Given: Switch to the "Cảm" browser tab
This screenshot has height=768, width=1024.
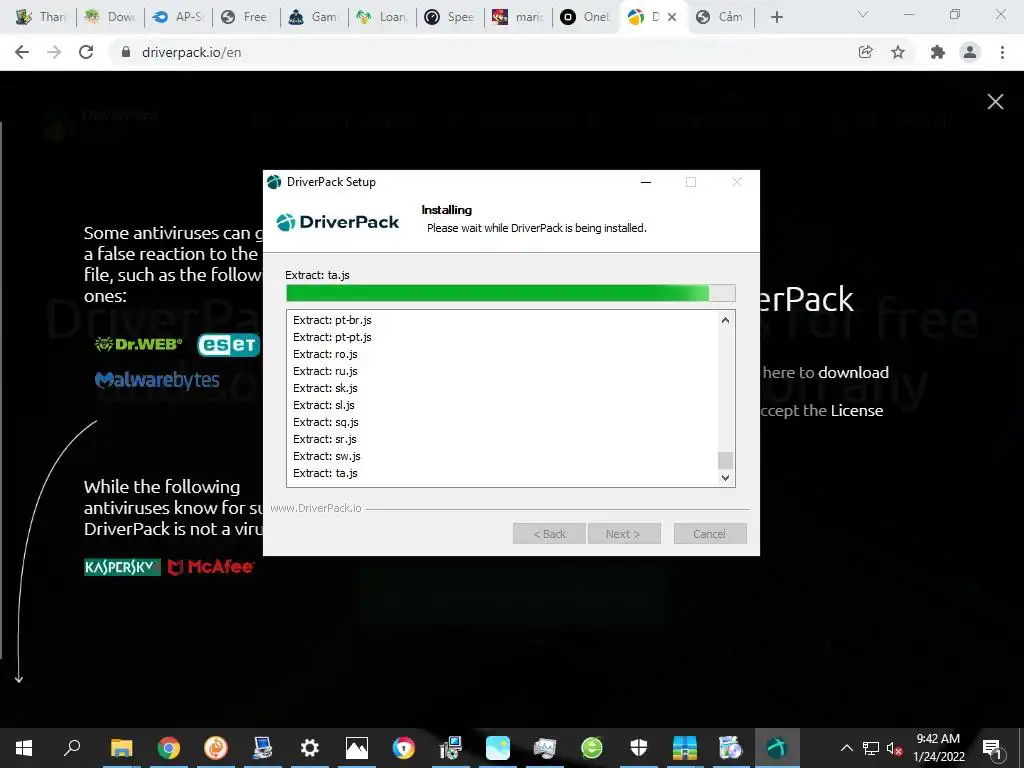Looking at the screenshot, I should [718, 17].
